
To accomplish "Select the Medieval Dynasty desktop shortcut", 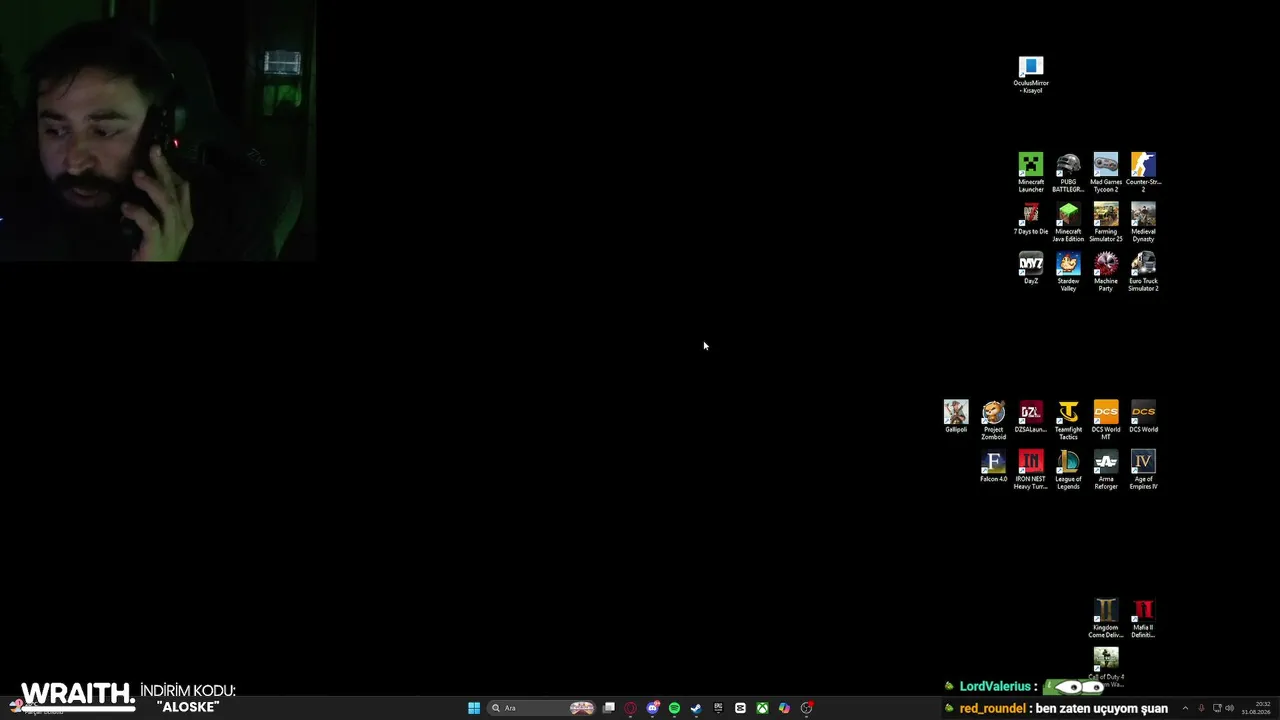I will [1143, 222].
